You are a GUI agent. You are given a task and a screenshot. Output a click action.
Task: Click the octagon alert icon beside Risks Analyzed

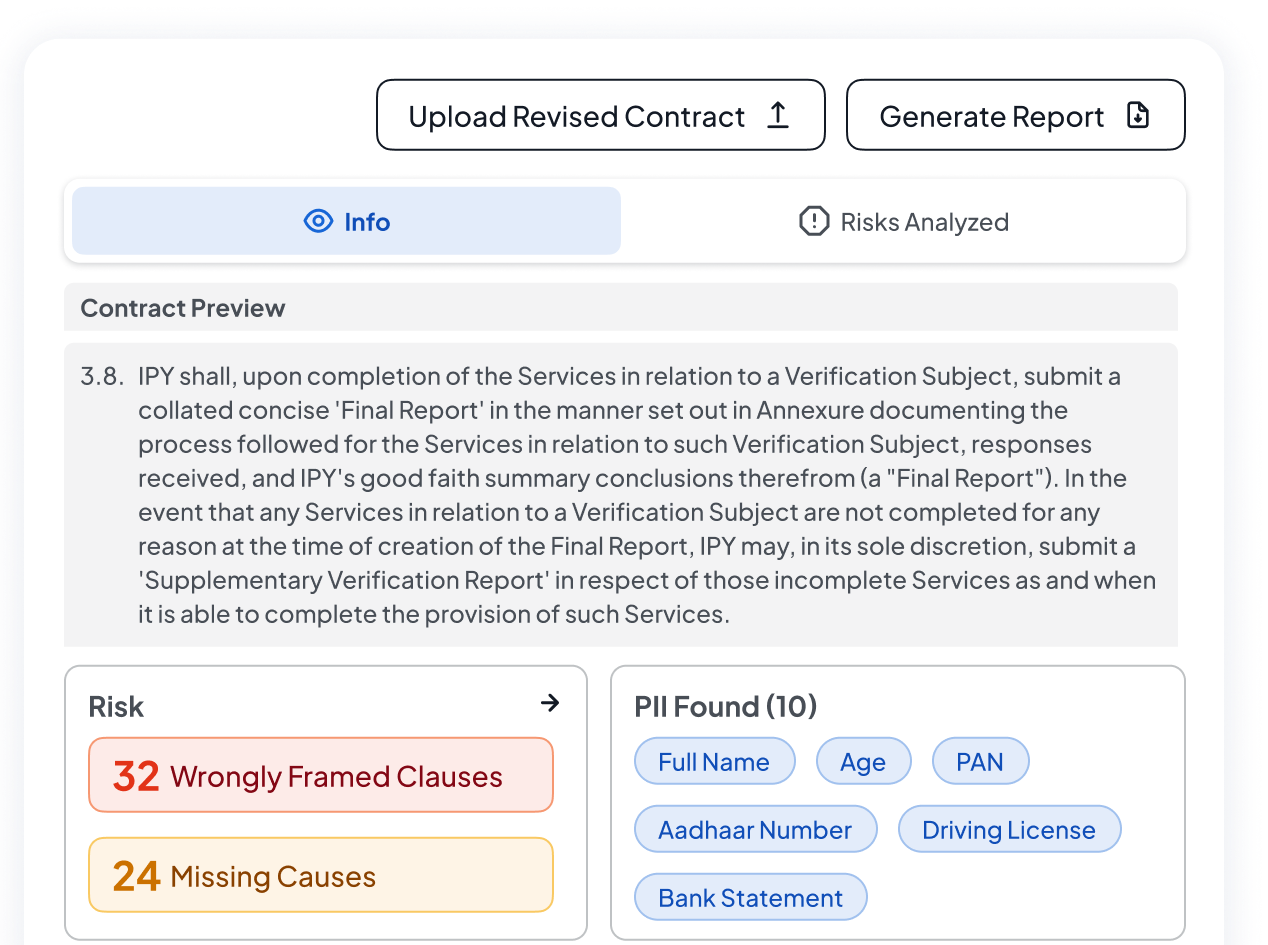pos(814,221)
